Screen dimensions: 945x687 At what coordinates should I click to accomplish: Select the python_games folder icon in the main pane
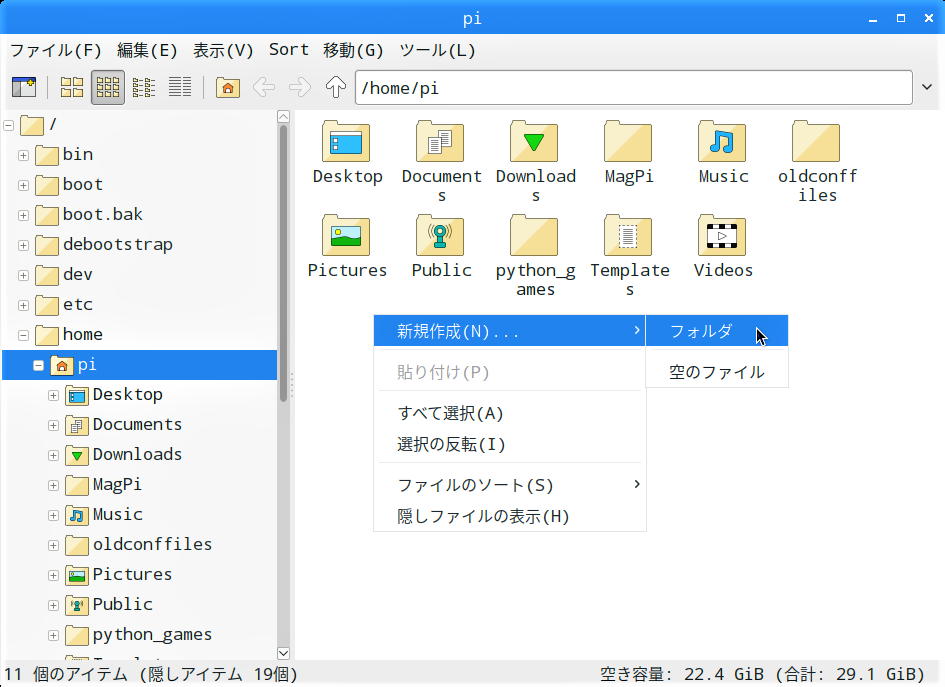pos(535,236)
